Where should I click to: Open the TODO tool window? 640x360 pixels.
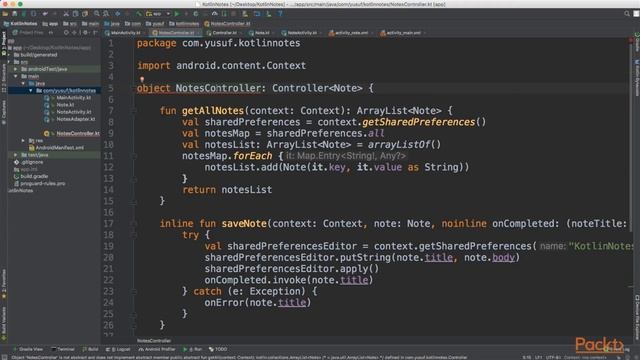218,349
